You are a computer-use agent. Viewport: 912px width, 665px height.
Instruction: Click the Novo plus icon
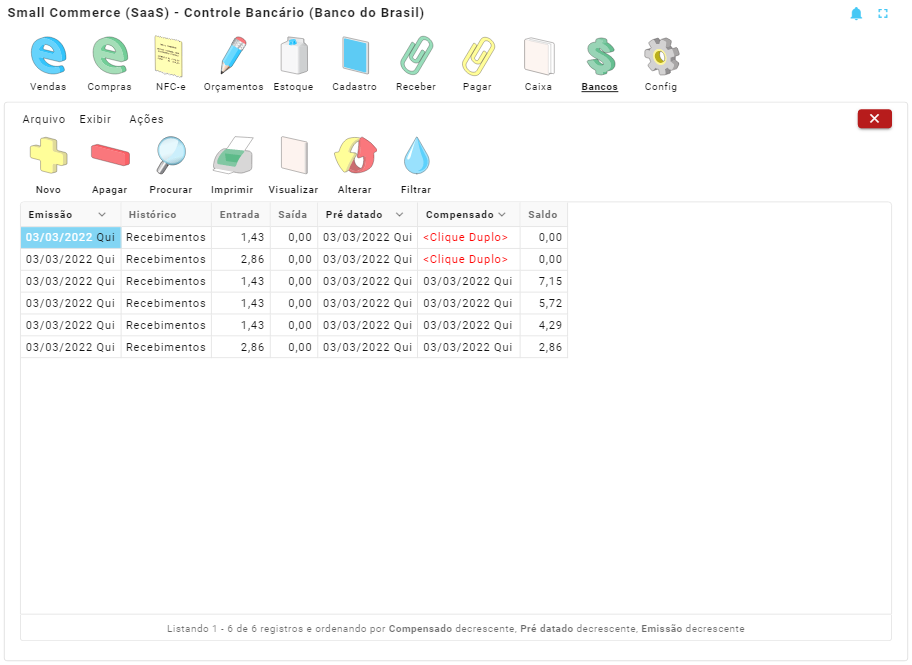click(47, 157)
